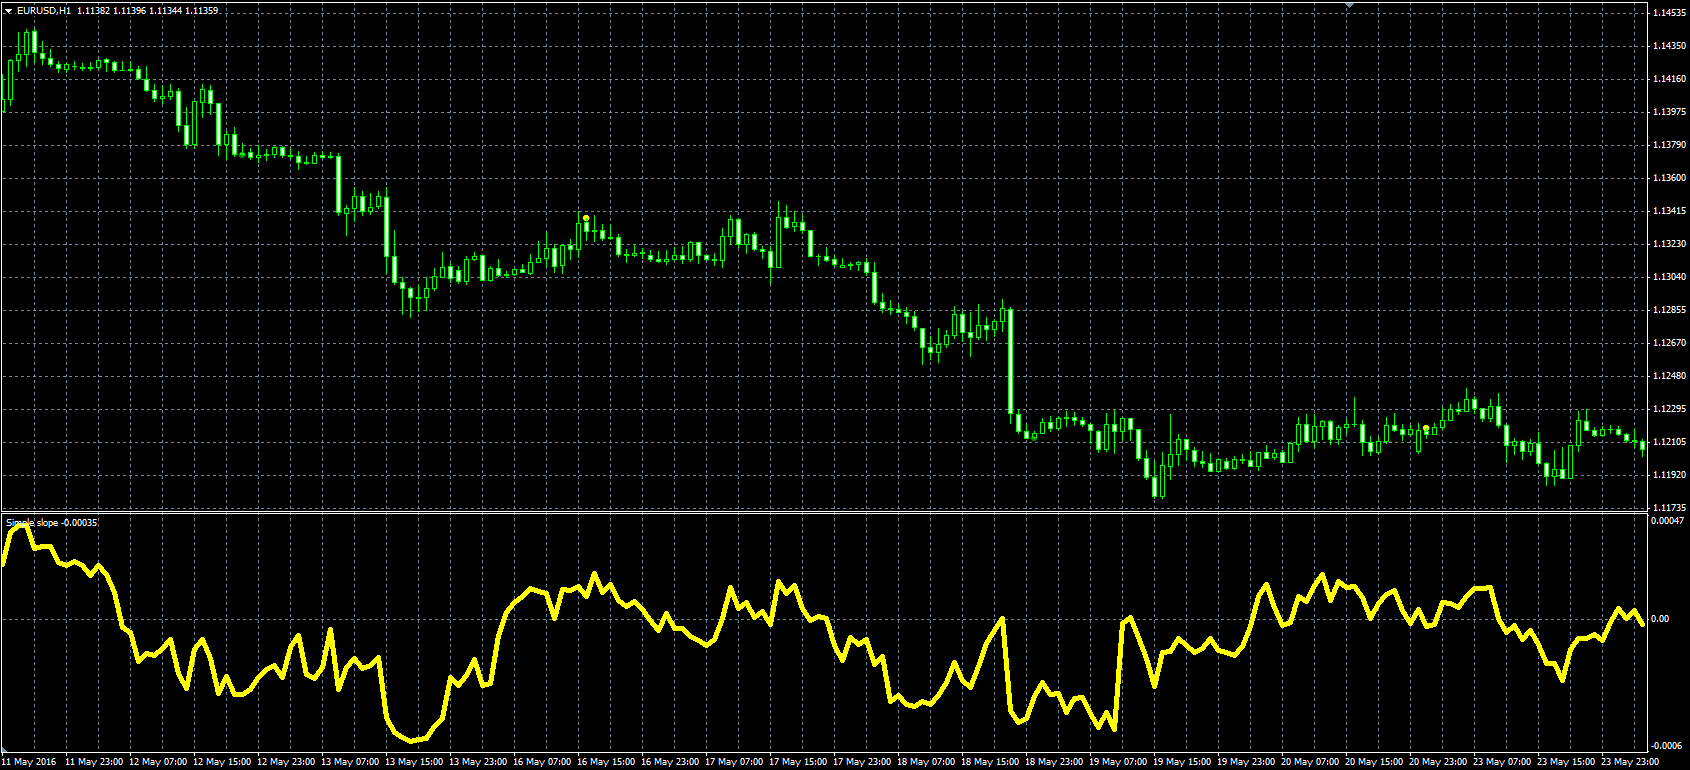This screenshot has height=770, width=1690.
Task: Click the close price value 1.11359
Action: tap(201, 10)
